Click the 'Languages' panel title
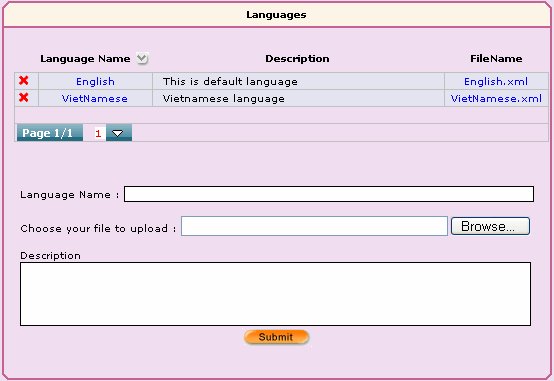This screenshot has height=381, width=554. 276,15
